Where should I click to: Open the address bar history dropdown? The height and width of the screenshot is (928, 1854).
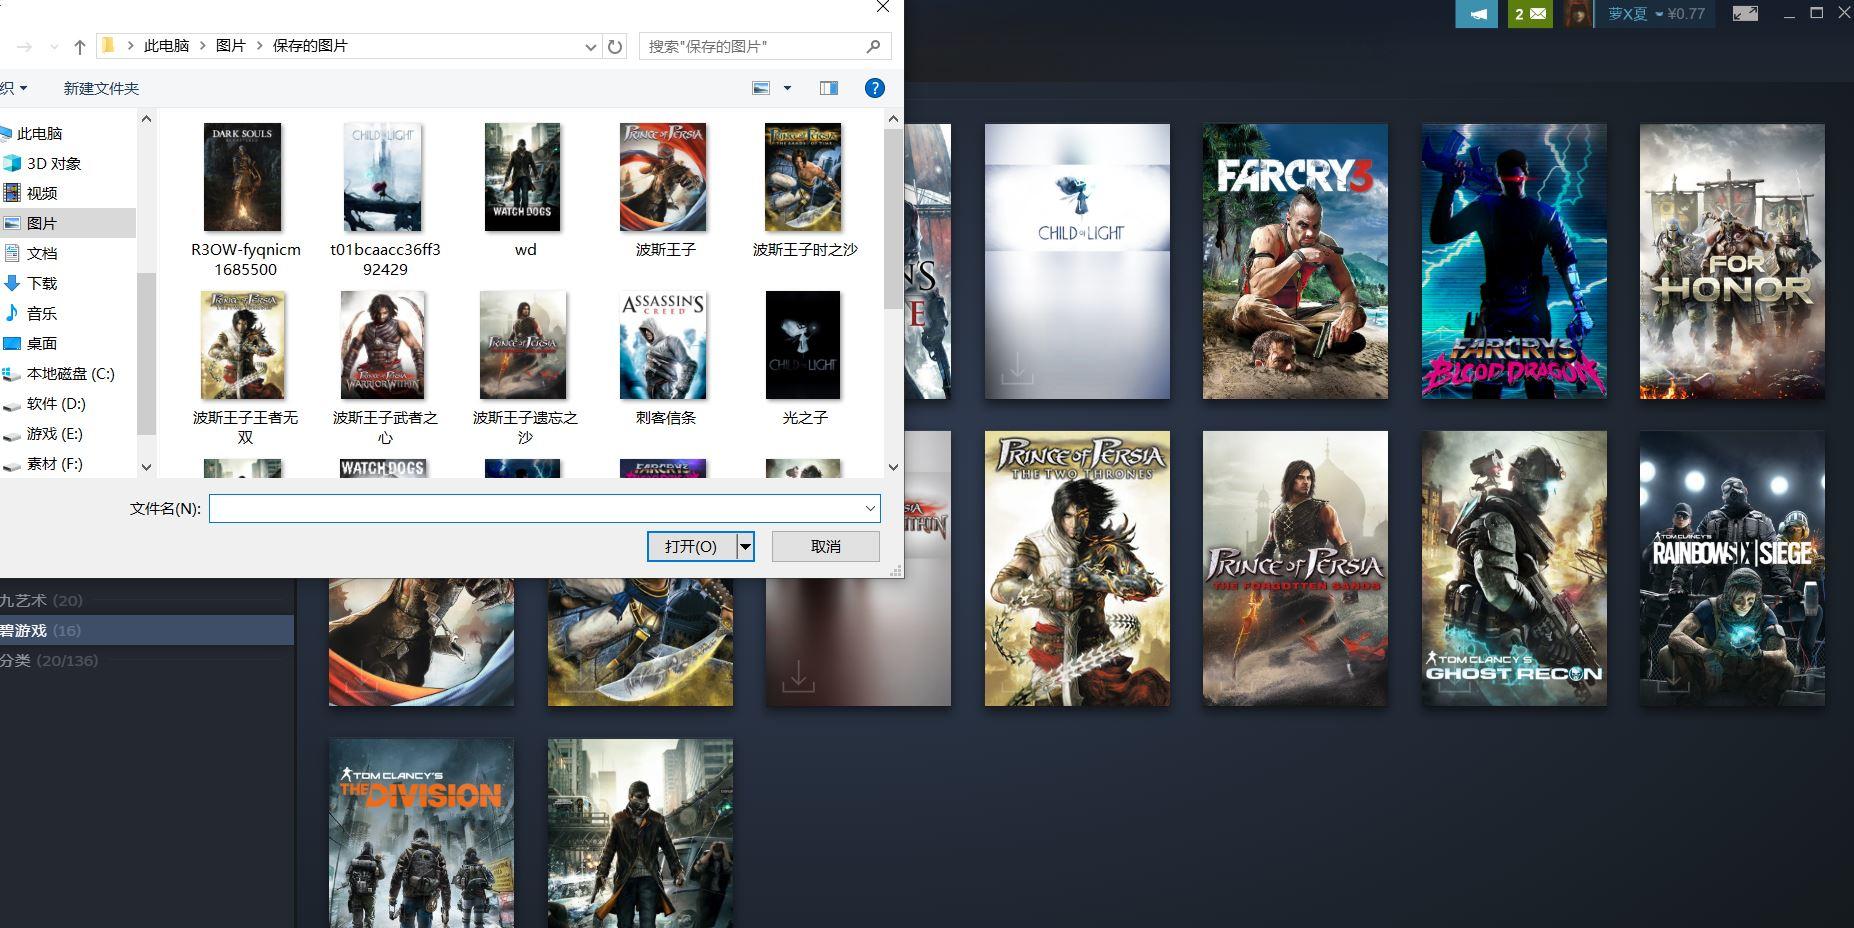point(590,46)
